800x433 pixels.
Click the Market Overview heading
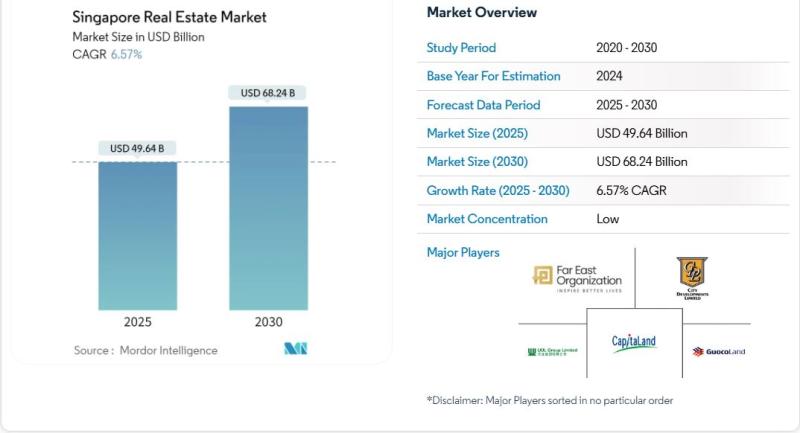pyautogui.click(x=481, y=13)
